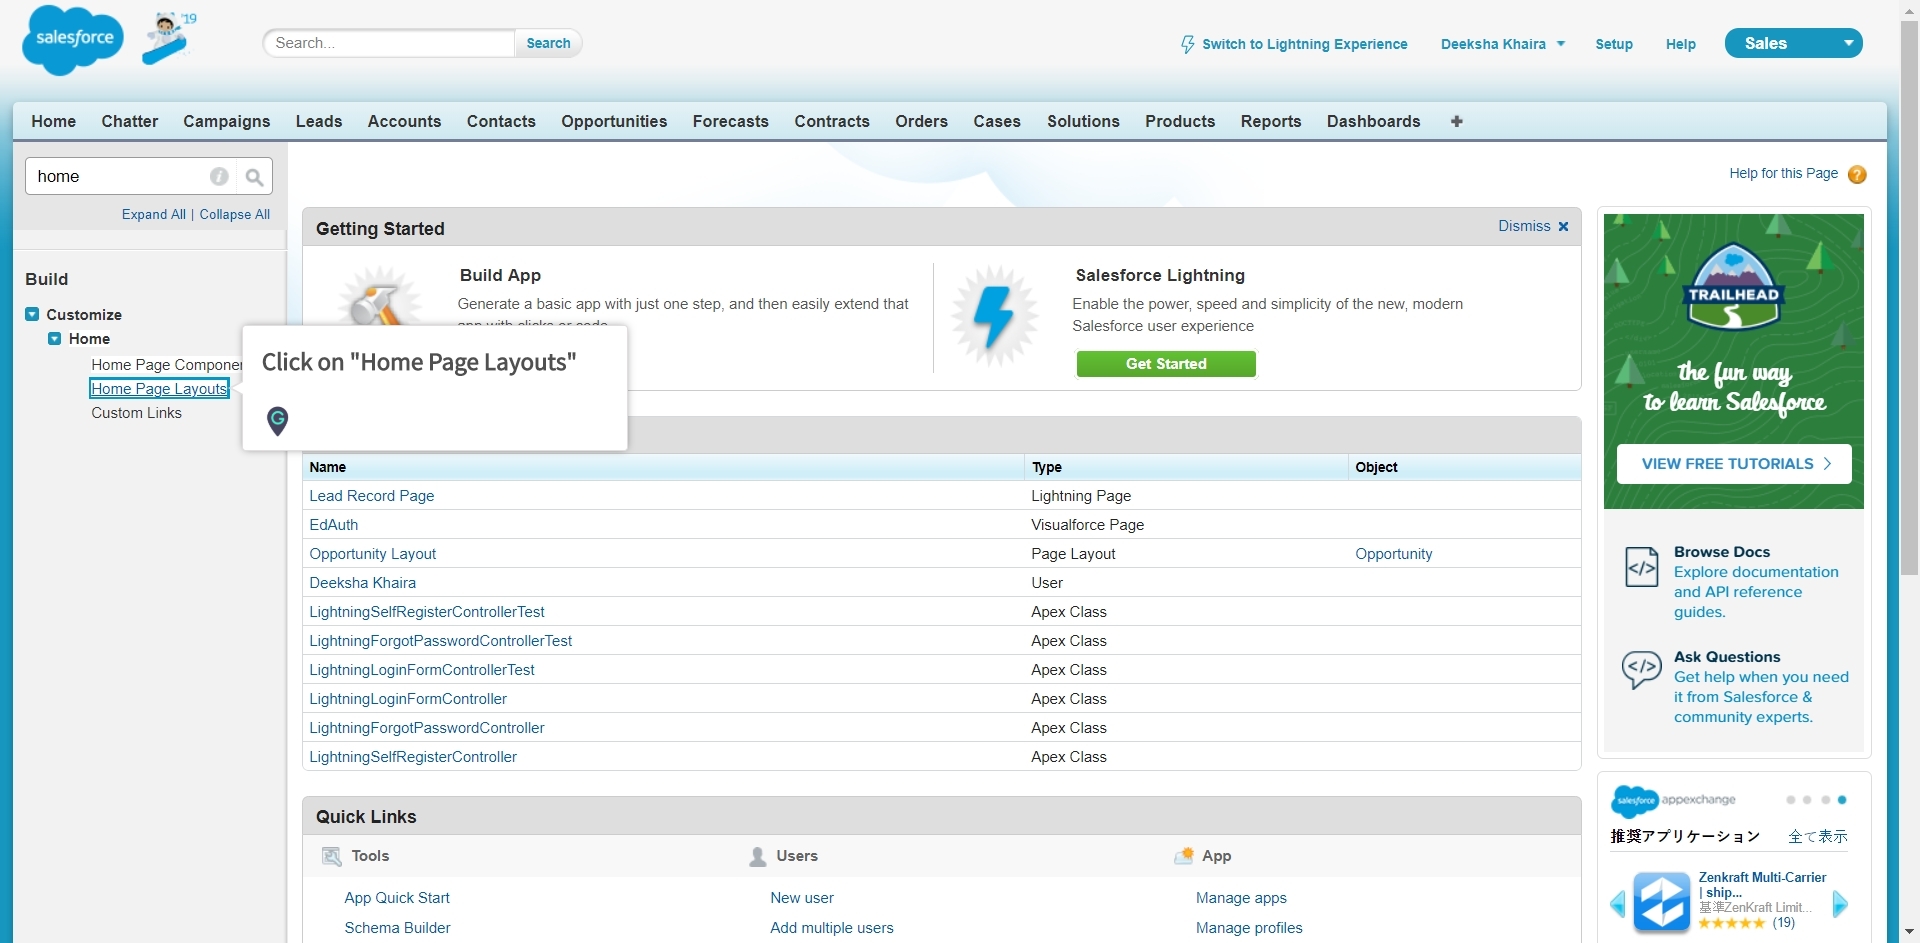Click the VIEW FREE TUTORIALS chevron button
1920x943 pixels.
(x=1733, y=464)
